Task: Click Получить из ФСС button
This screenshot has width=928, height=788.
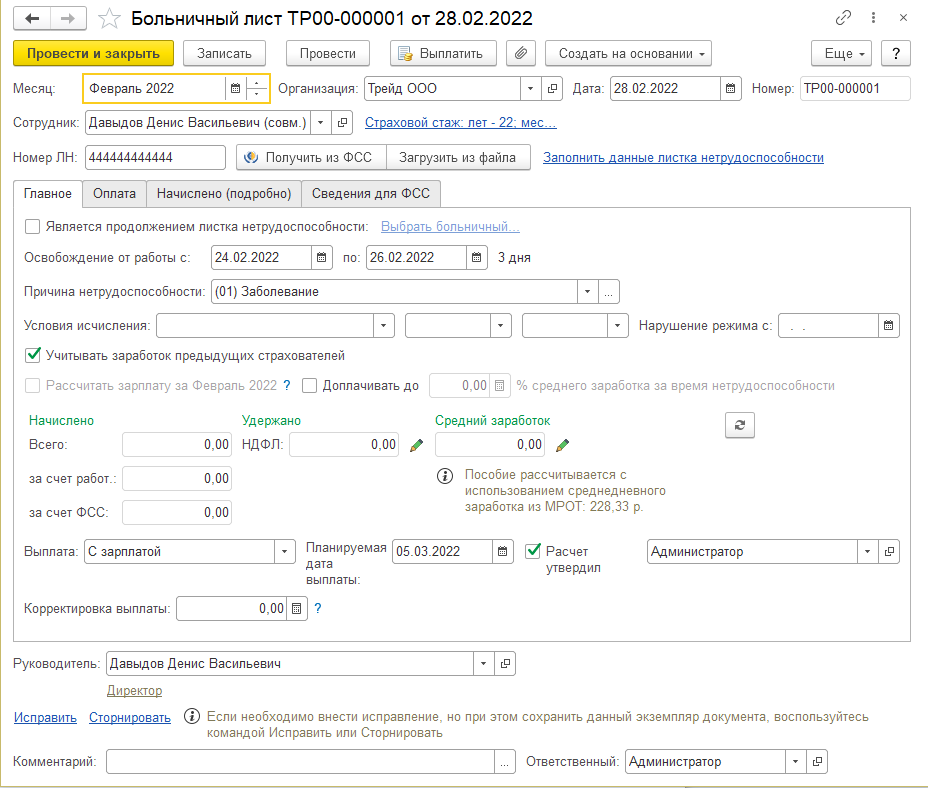Action: (311, 157)
